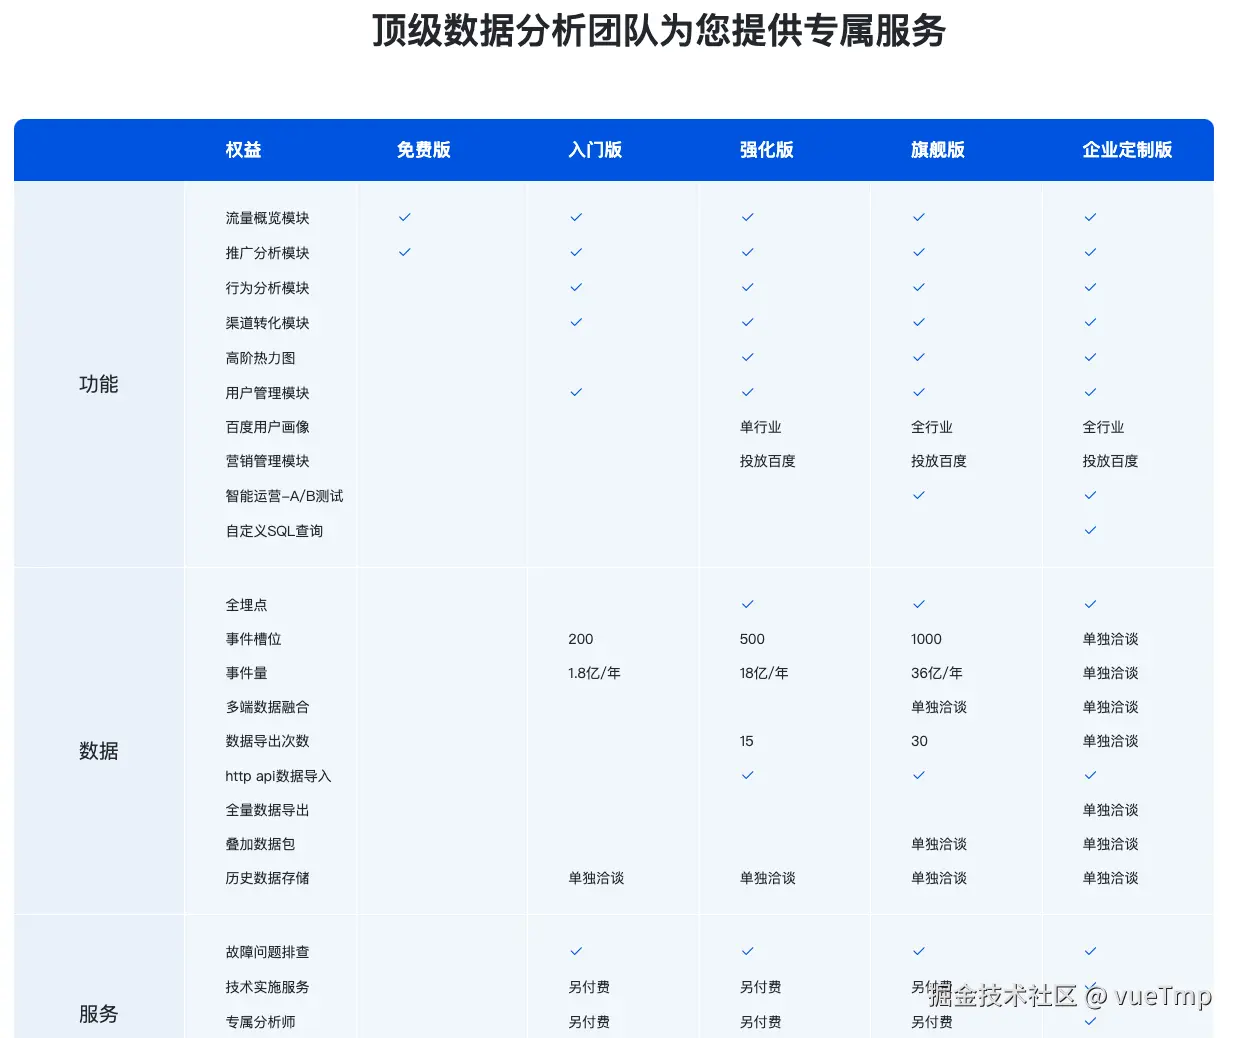Select the 入门版 column header
This screenshot has width=1240, height=1038.
pos(595,150)
